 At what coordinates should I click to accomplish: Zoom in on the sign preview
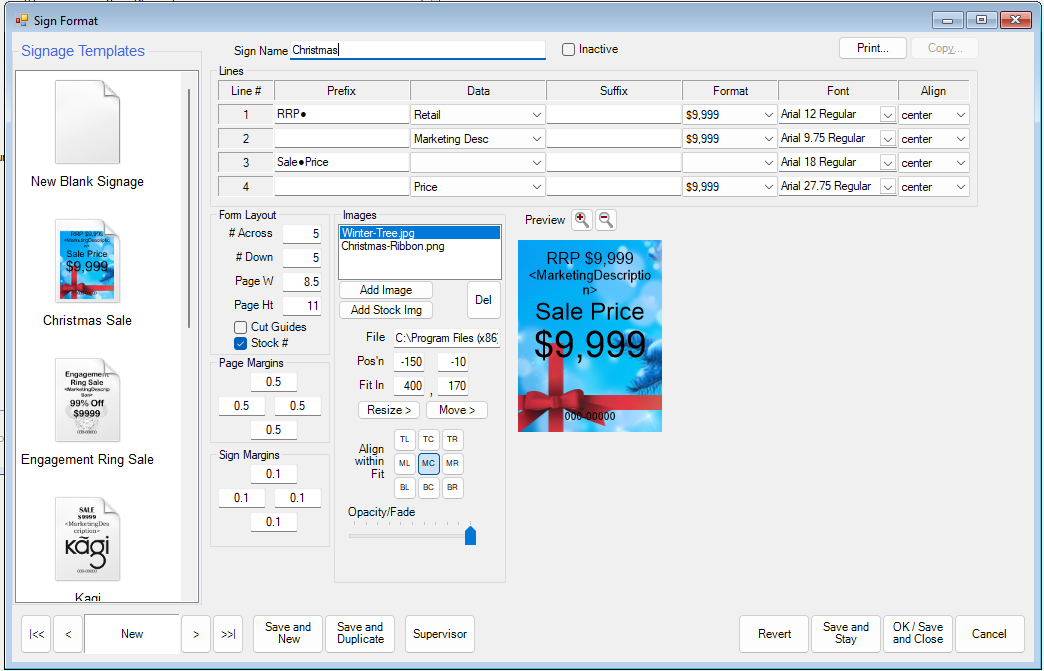pyautogui.click(x=583, y=219)
